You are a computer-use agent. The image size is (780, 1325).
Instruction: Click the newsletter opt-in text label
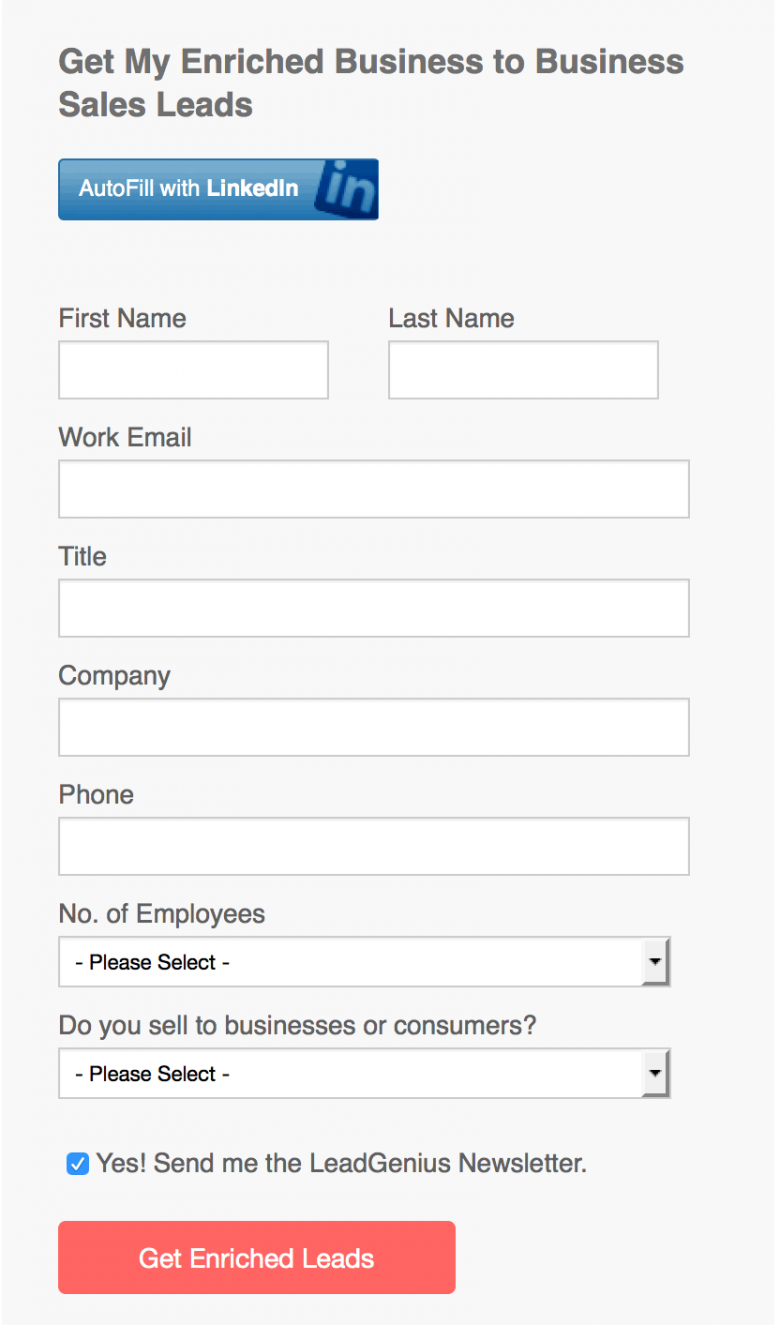340,1163
